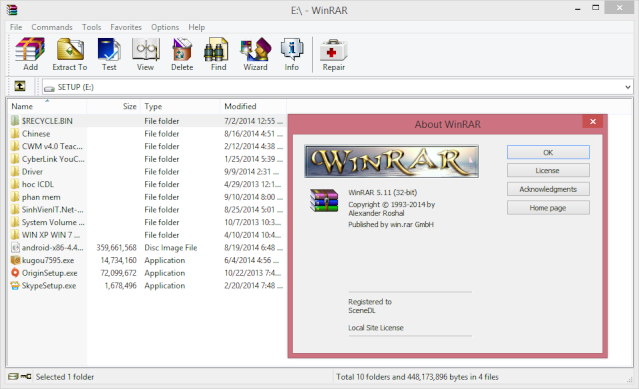This screenshot has width=639, height=389.
Task: Click the OriginSetup.exe application icon
Action: coord(15,273)
